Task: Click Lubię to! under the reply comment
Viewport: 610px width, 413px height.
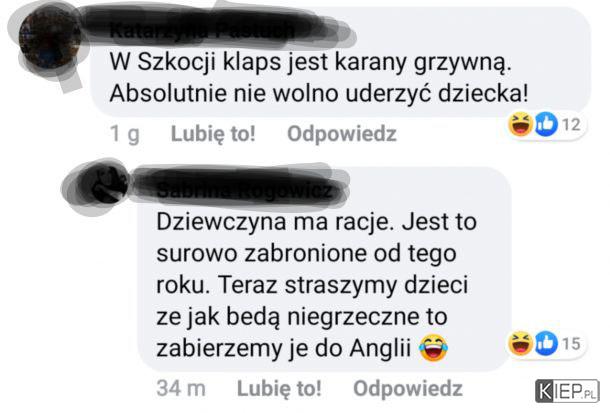Action: point(279,388)
